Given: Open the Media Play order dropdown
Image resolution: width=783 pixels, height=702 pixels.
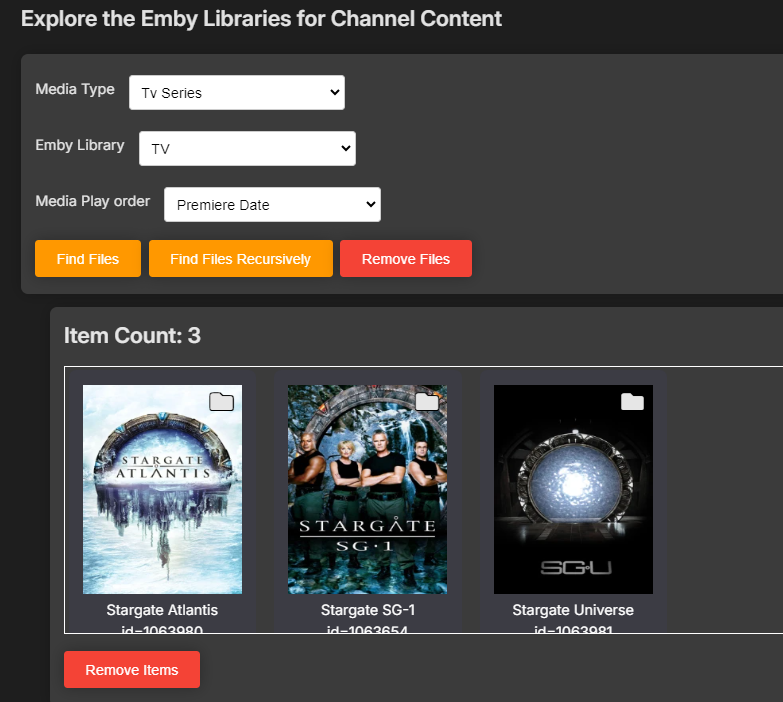Looking at the screenshot, I should click(272, 204).
